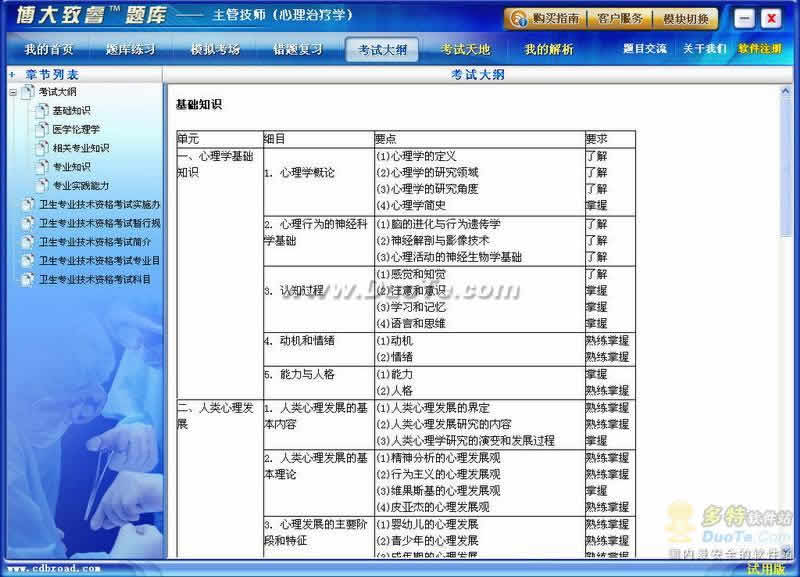Go to 错题复习 tab
The height and width of the screenshot is (577, 800).
[x=298, y=49]
